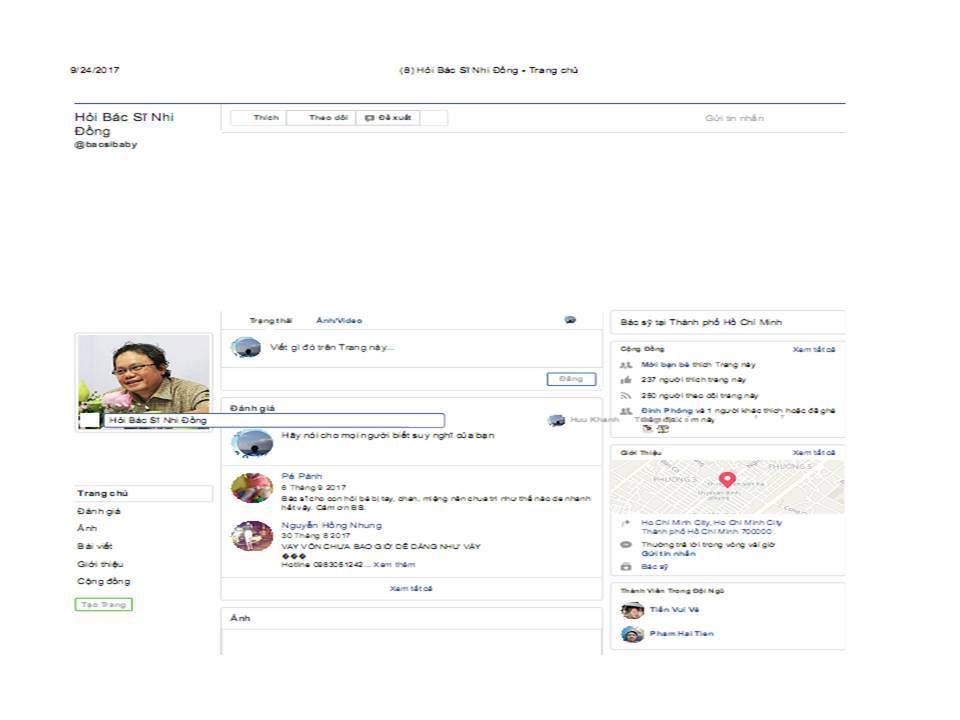Click Pé Pành's avatar thumbnail
Viewport: 960px width, 720px height.
coord(252,488)
